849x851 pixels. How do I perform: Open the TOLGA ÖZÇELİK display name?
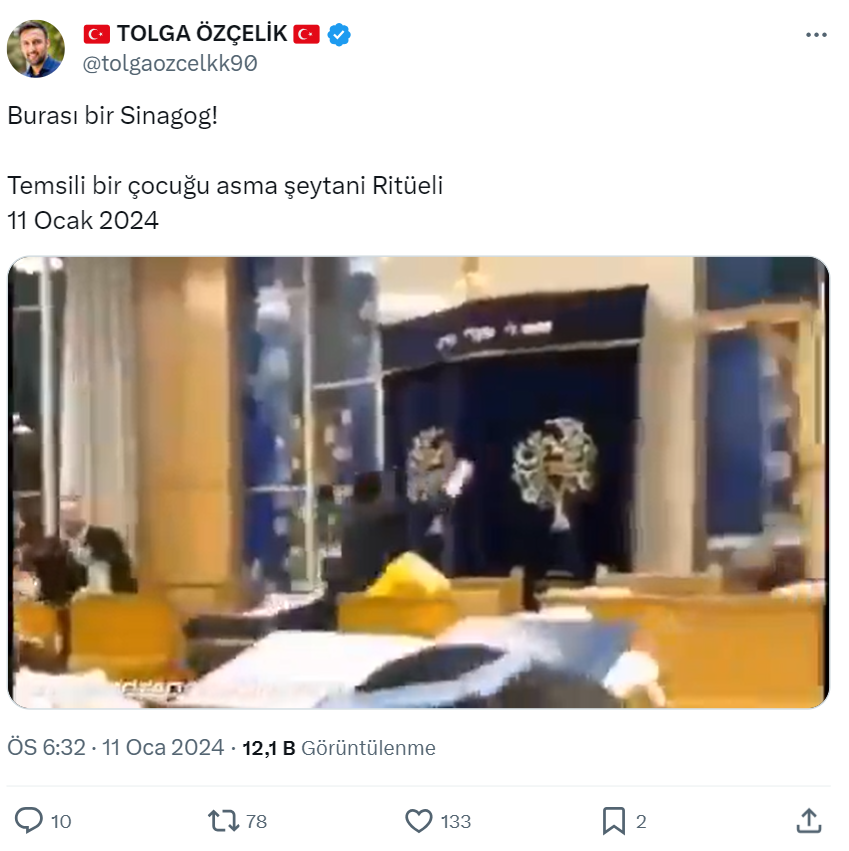coord(202,34)
